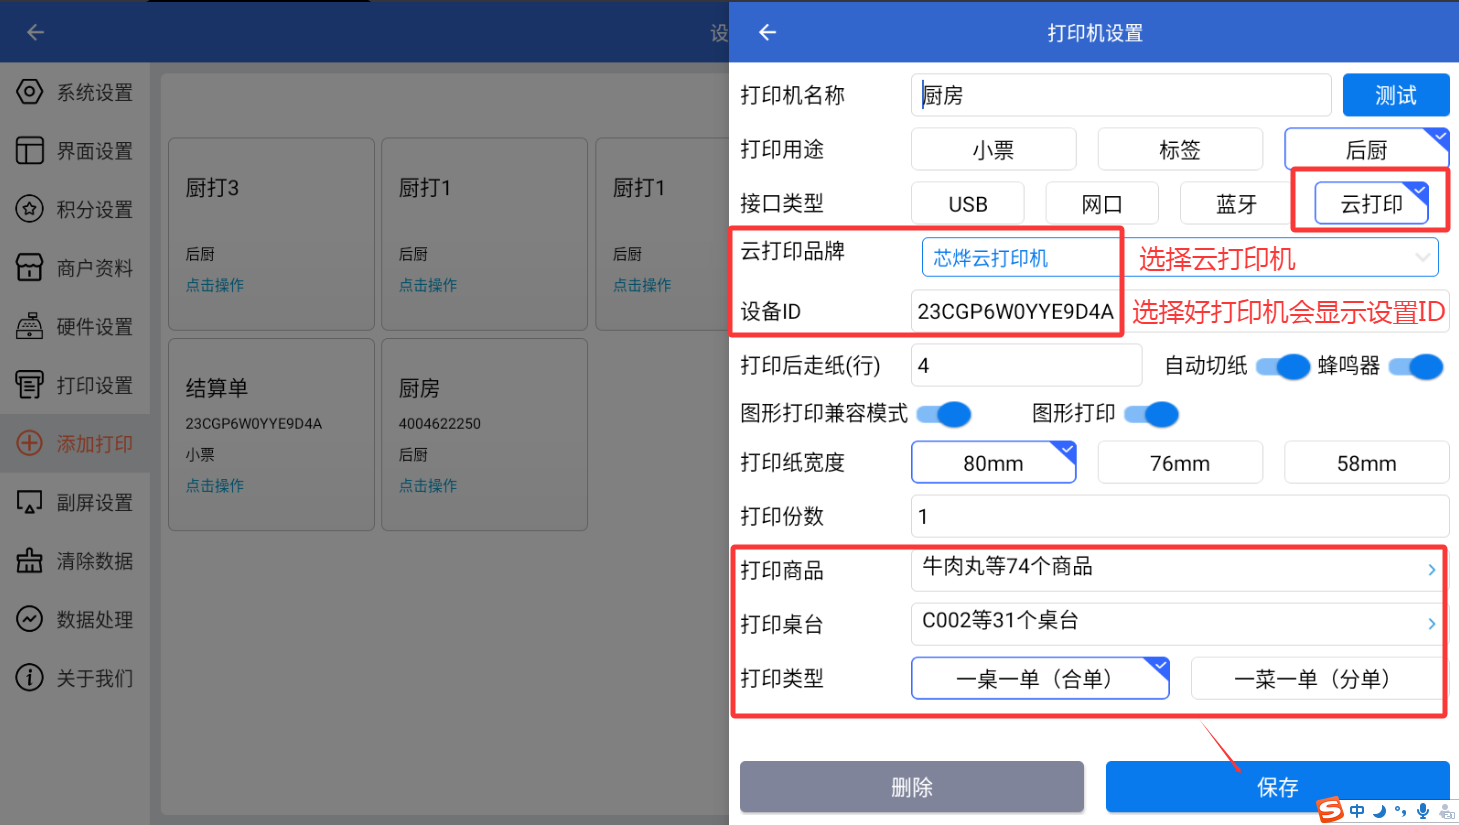Click the 保存 button

pos(1277,787)
